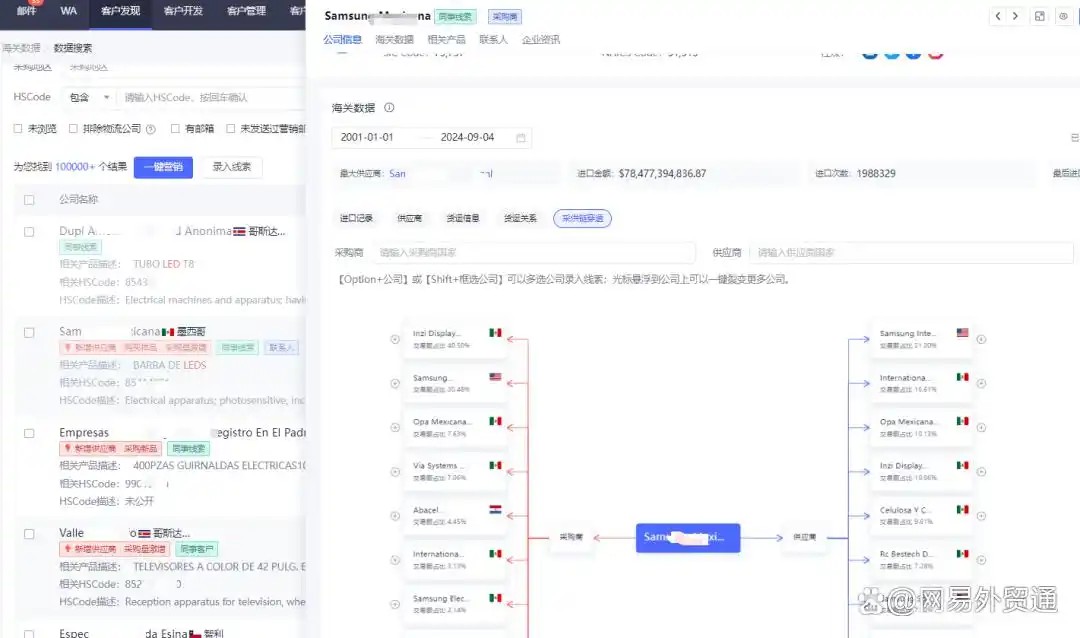Viewport: 1080px width, 638px height.
Task: Open 客户管理 navigation tab
Action: tap(247, 11)
